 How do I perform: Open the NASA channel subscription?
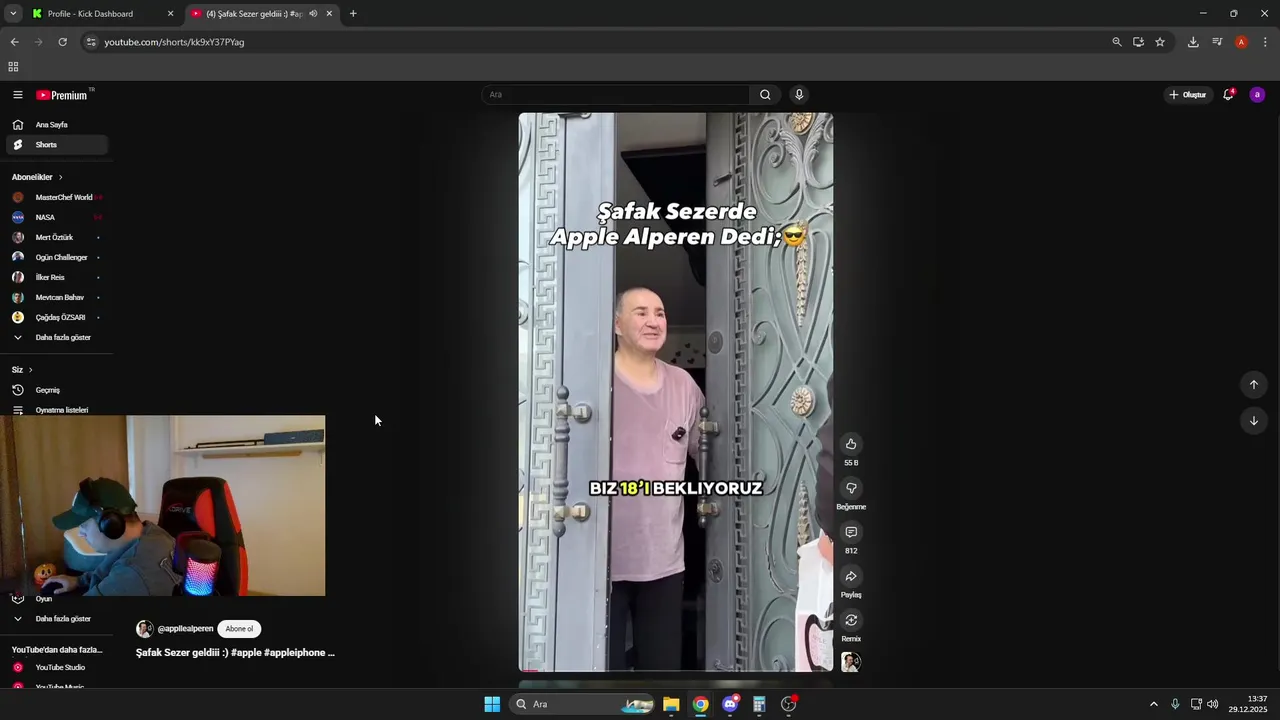tap(56, 217)
